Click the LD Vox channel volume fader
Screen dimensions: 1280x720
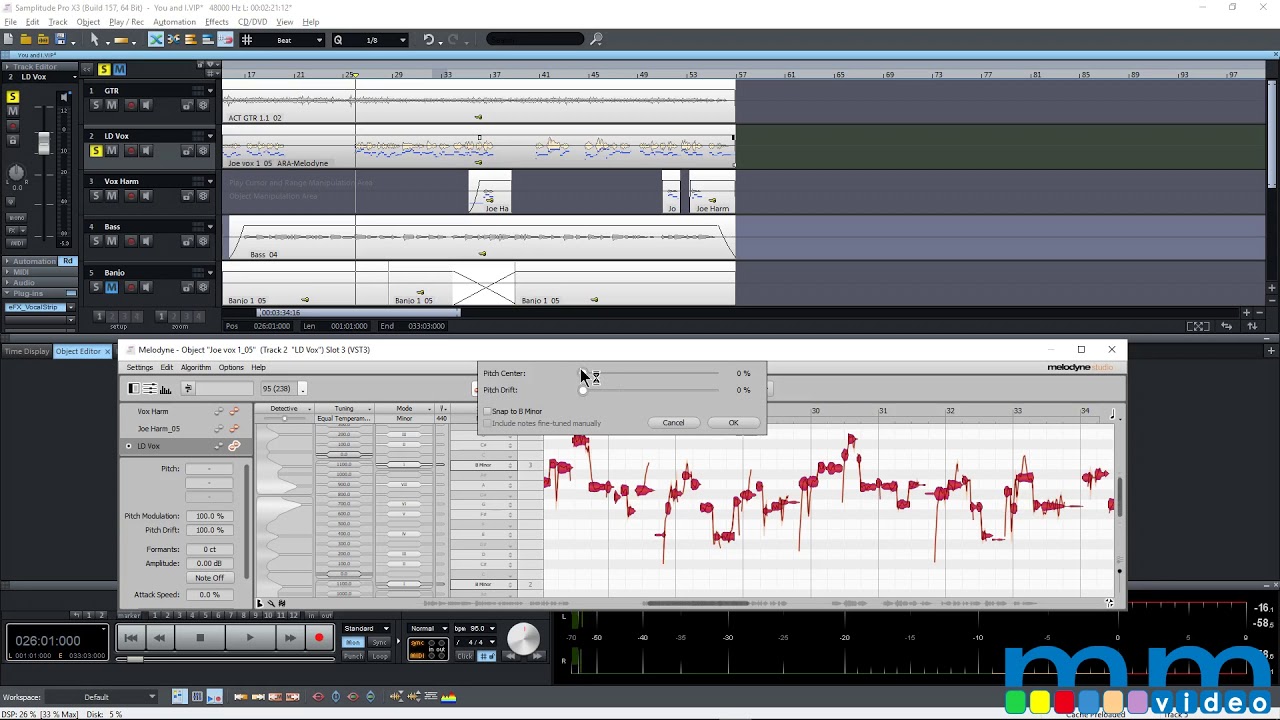point(43,144)
